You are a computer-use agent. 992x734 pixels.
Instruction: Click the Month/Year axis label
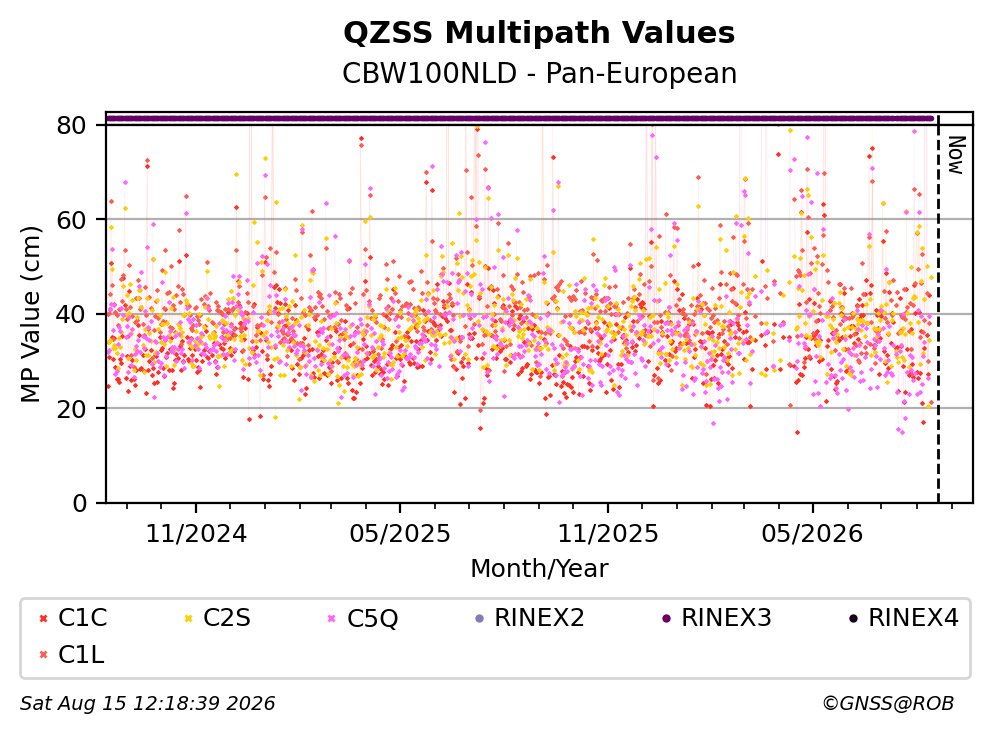point(539,569)
